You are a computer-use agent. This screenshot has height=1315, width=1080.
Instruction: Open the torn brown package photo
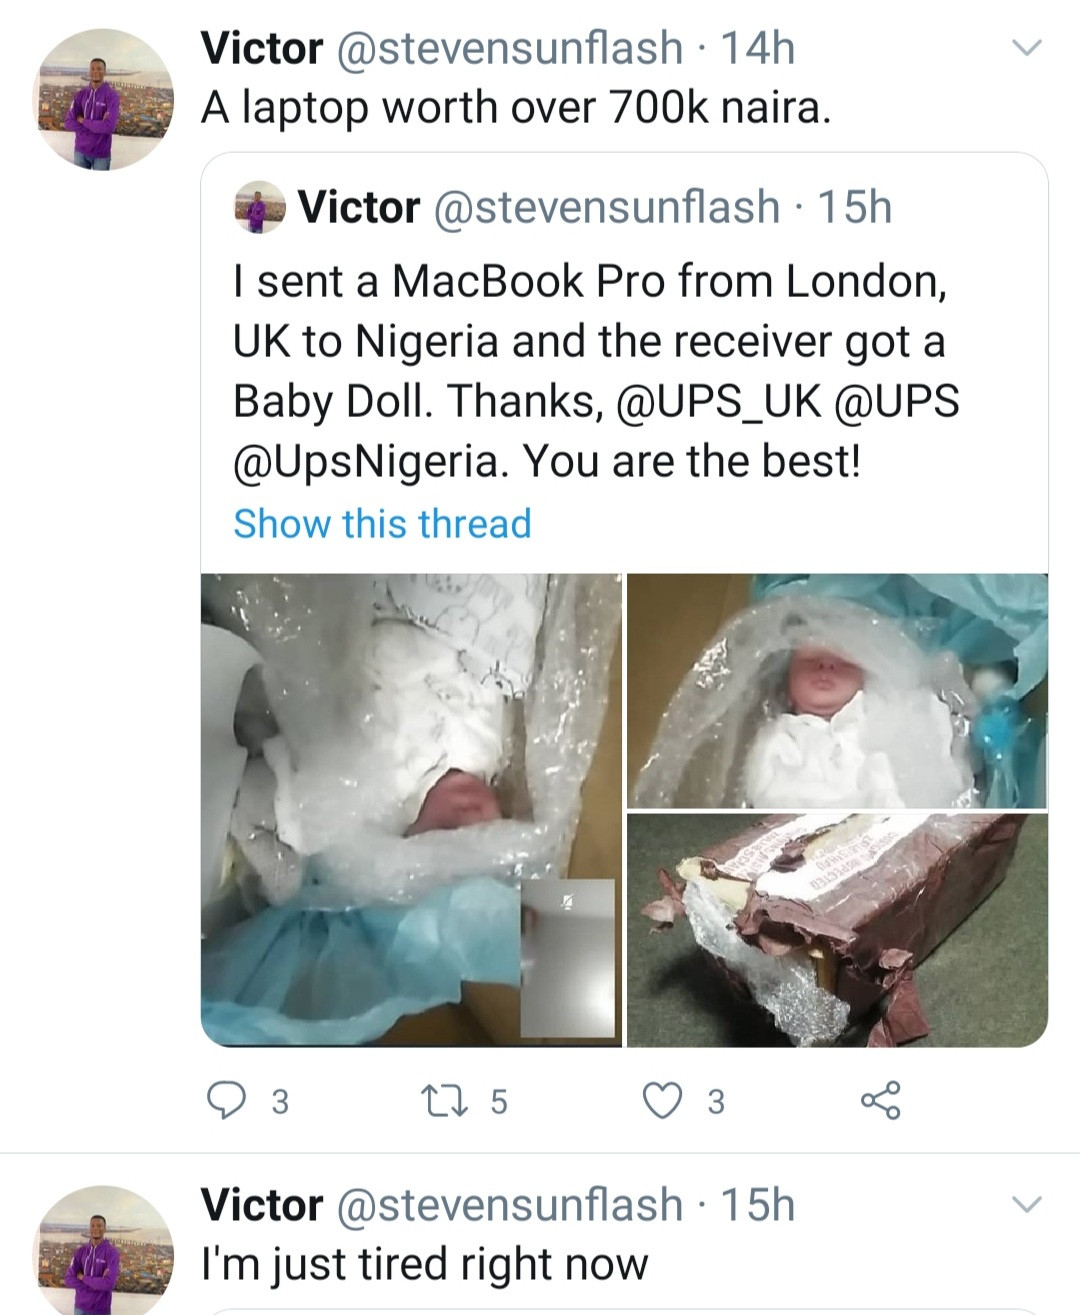(837, 930)
